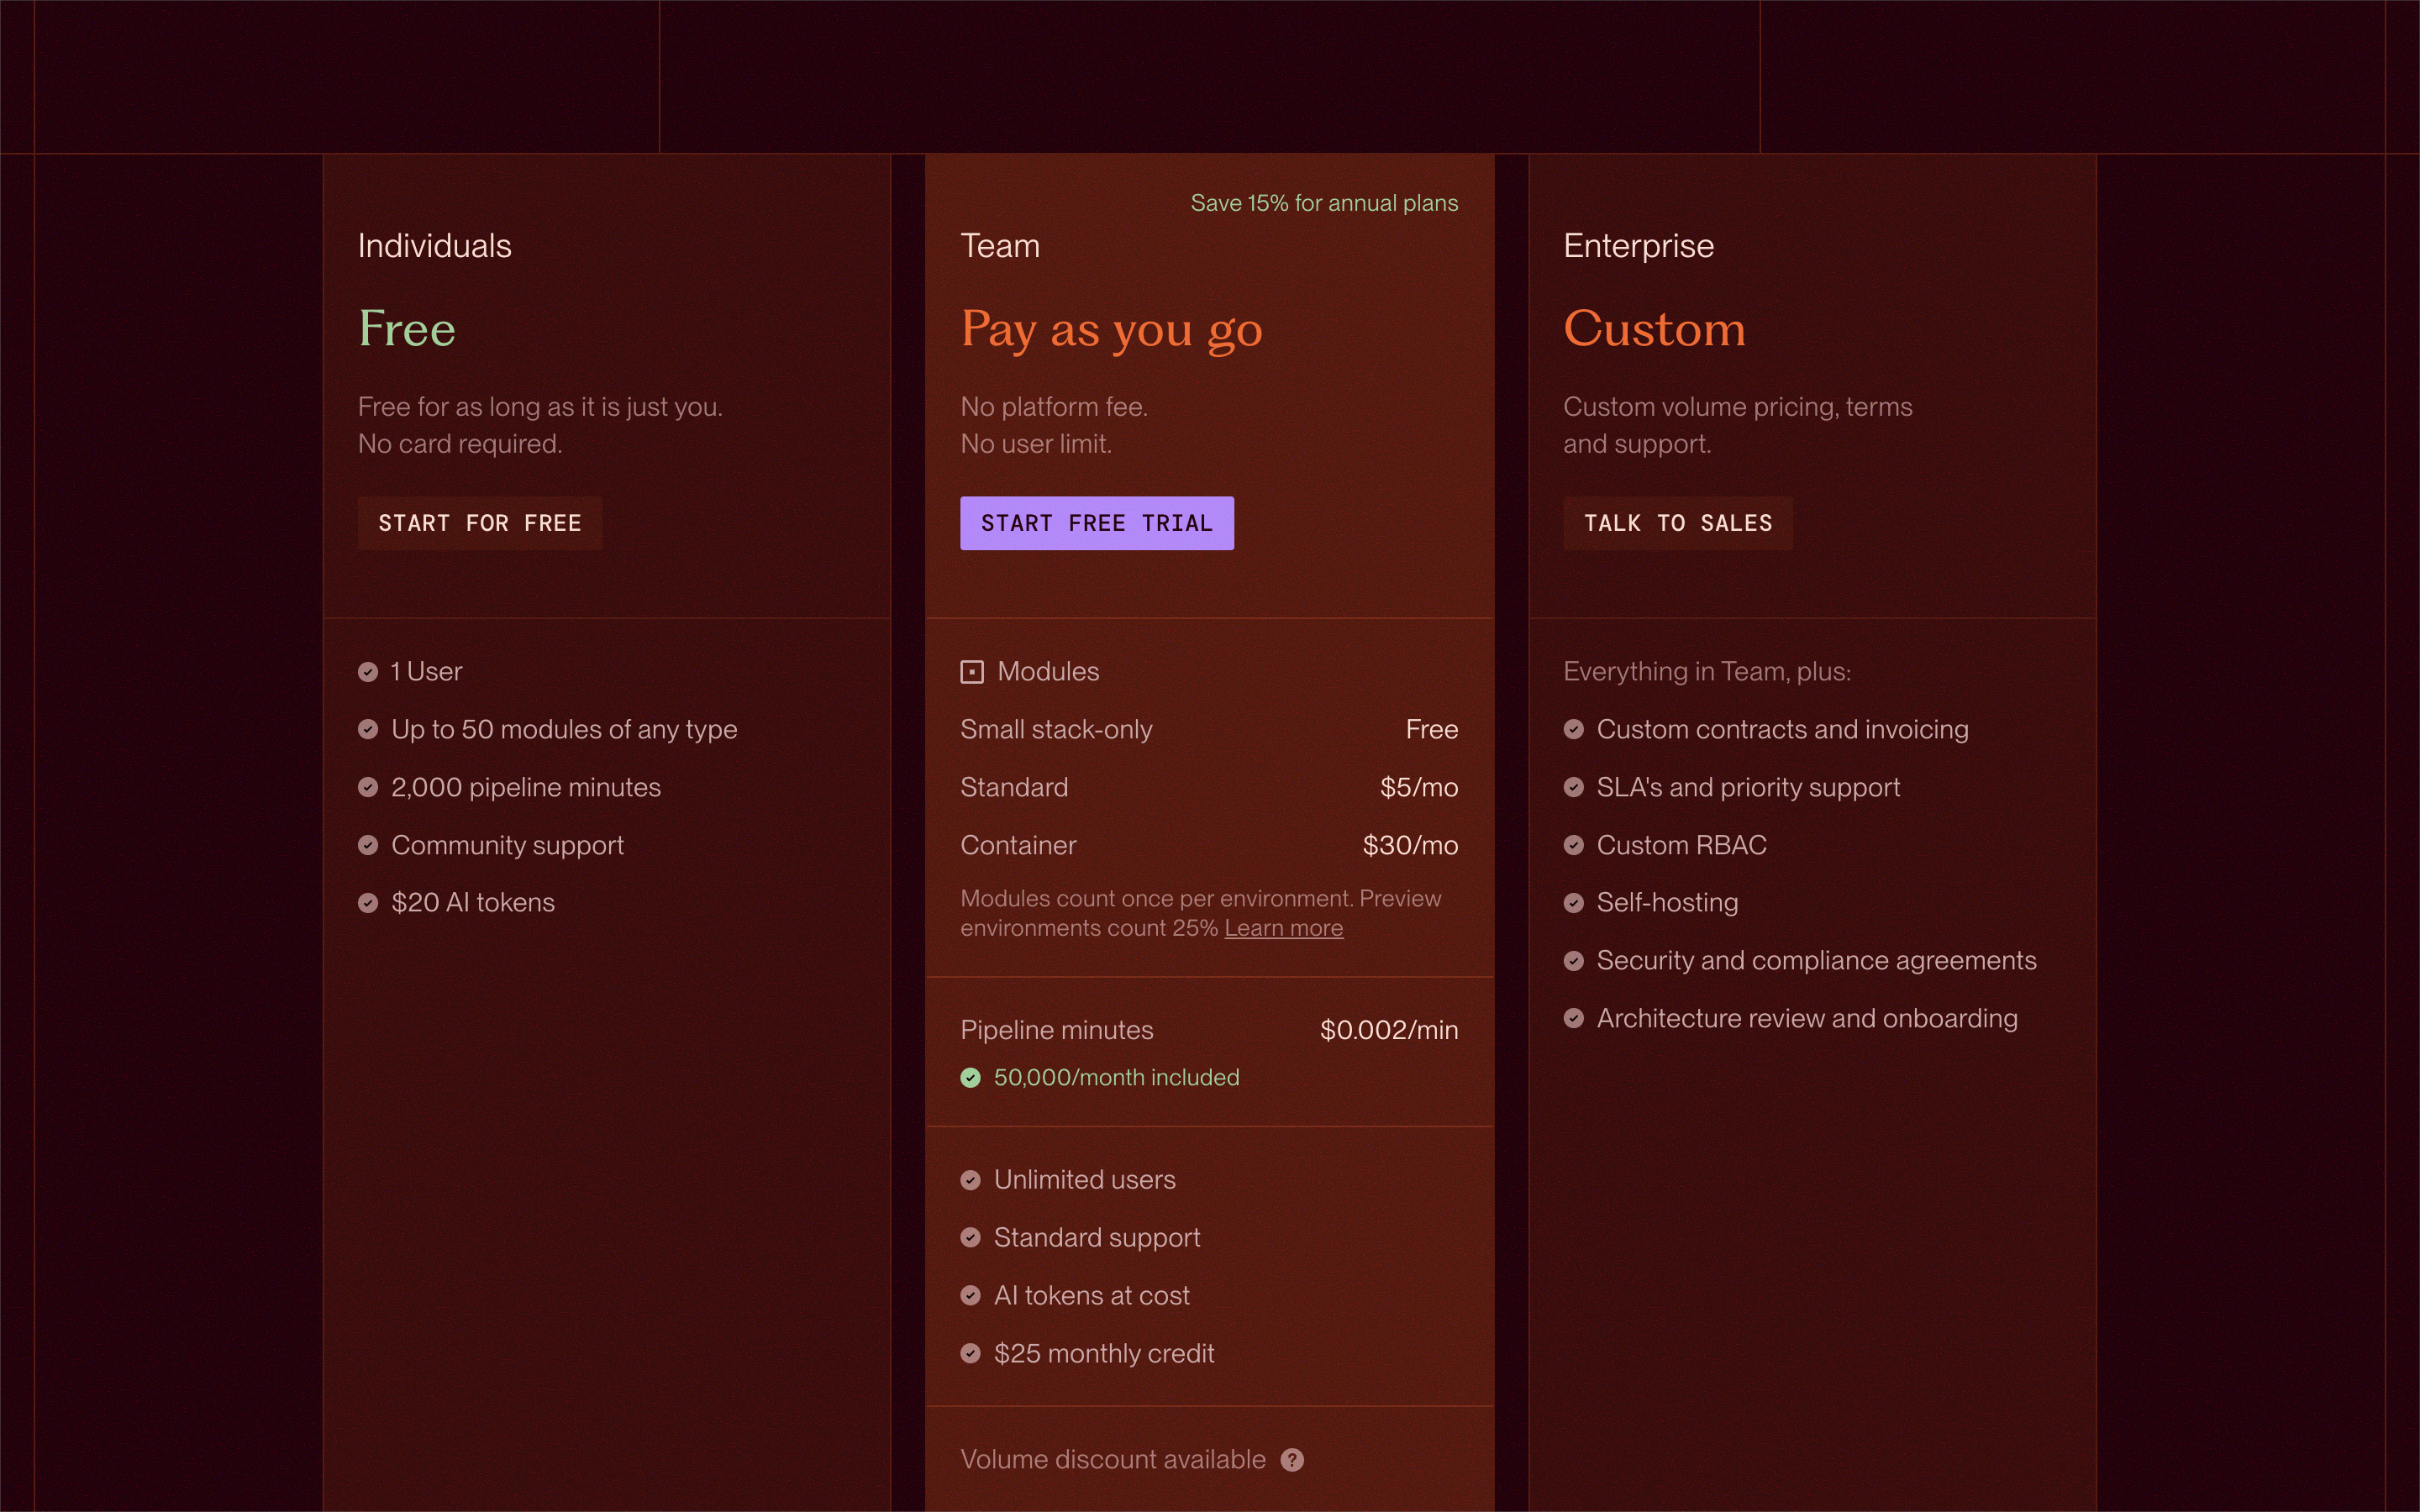This screenshot has width=2420, height=1512.
Task: Click the 'Modules' section label
Action: pyautogui.click(x=1048, y=672)
